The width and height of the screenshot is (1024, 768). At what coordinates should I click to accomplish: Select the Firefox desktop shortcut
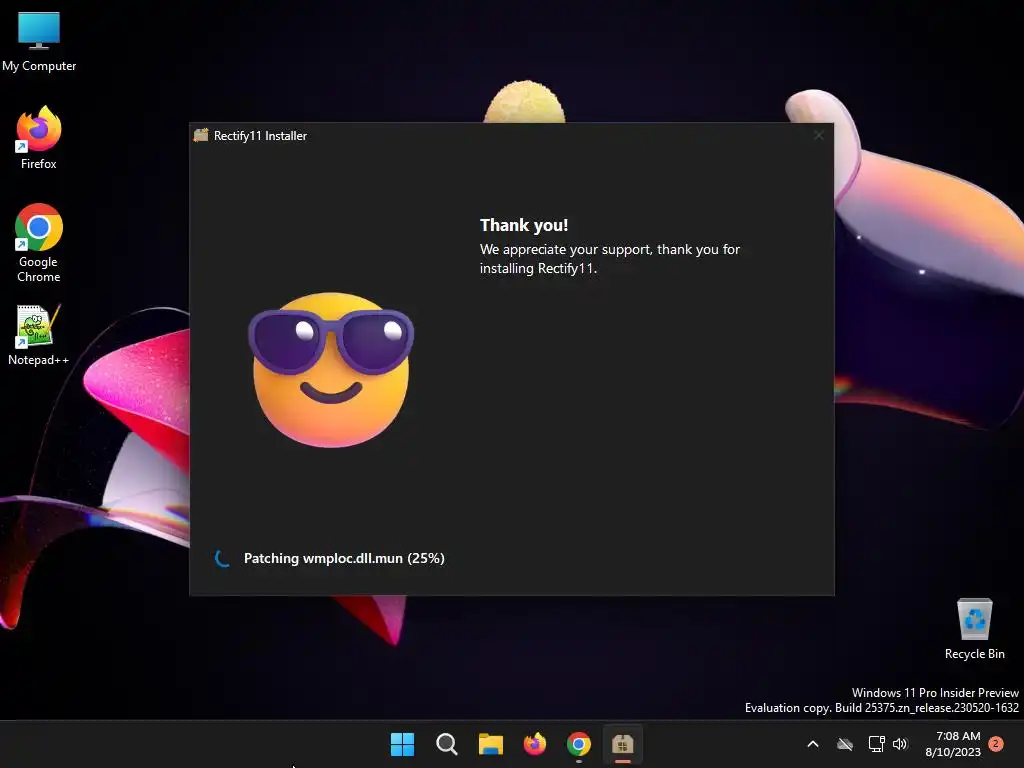[x=39, y=138]
